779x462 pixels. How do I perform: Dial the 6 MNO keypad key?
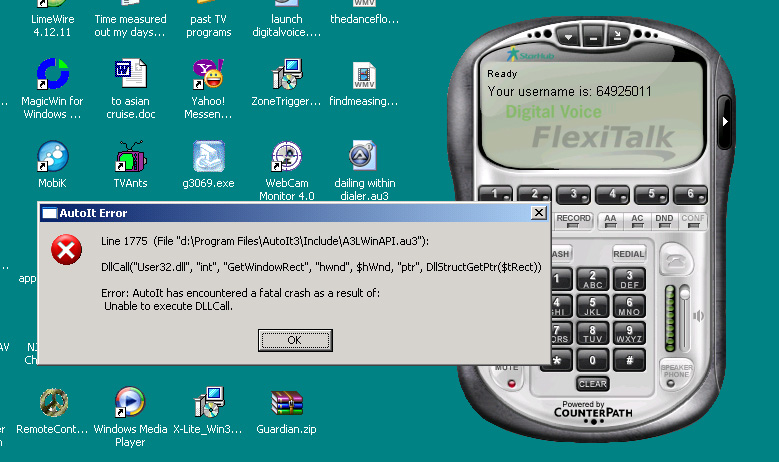[x=629, y=306]
